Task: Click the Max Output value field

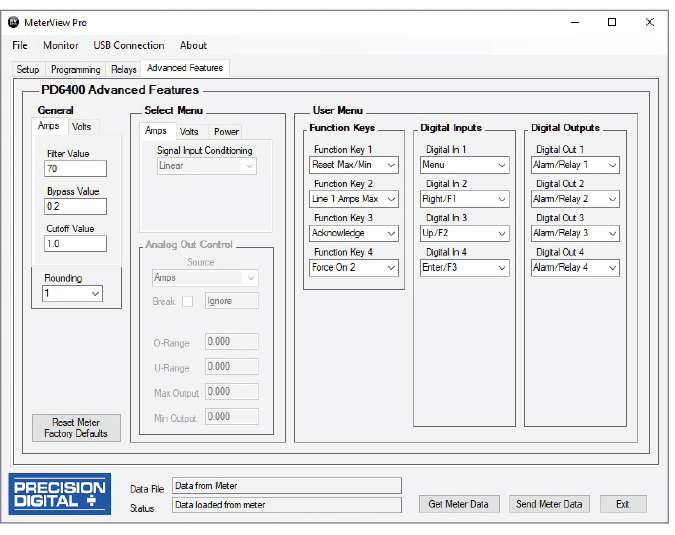Action: point(232,391)
